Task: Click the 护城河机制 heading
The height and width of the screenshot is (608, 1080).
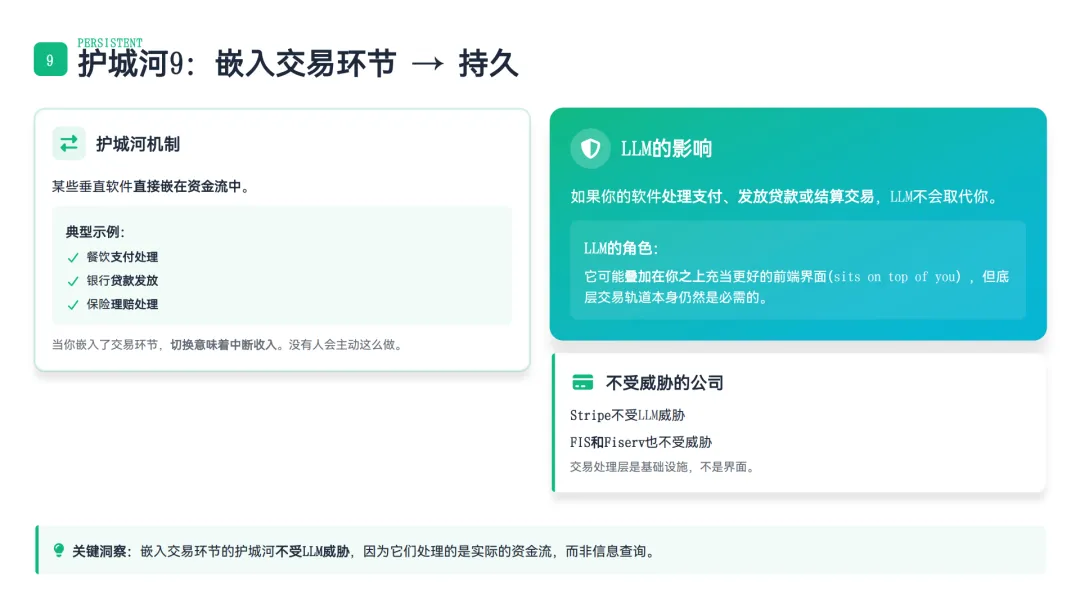Action: click(138, 144)
